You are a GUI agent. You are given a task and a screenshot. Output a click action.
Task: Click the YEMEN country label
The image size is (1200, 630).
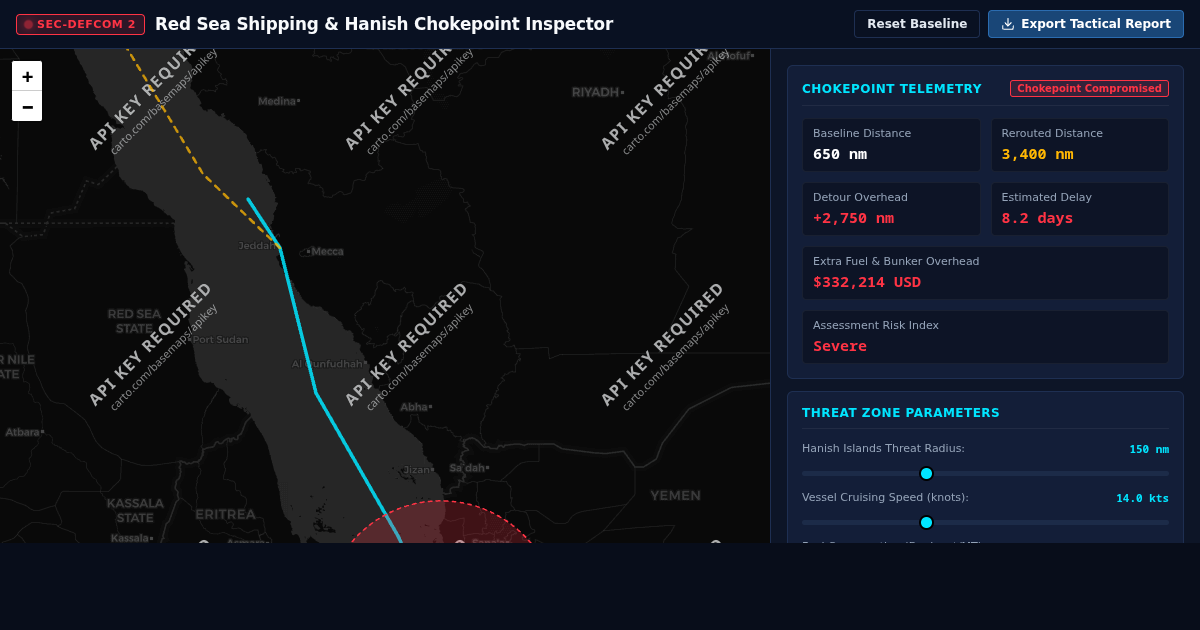[675, 495]
